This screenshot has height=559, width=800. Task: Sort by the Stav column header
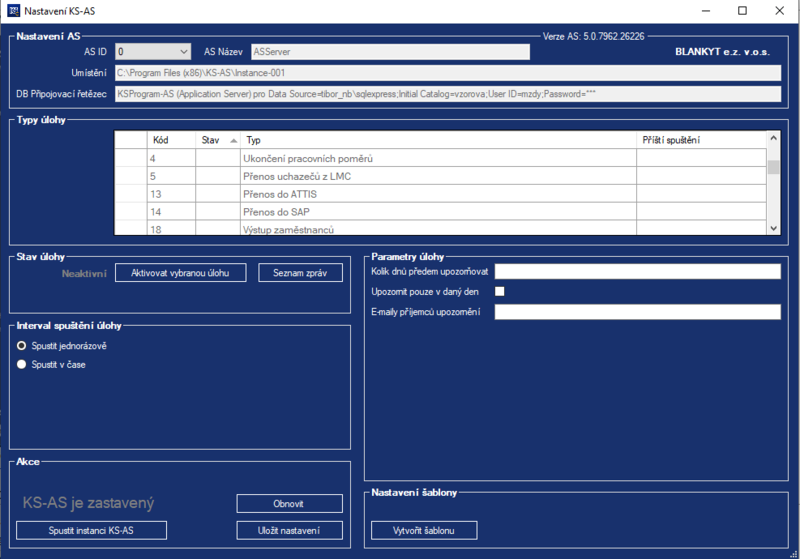click(x=218, y=140)
